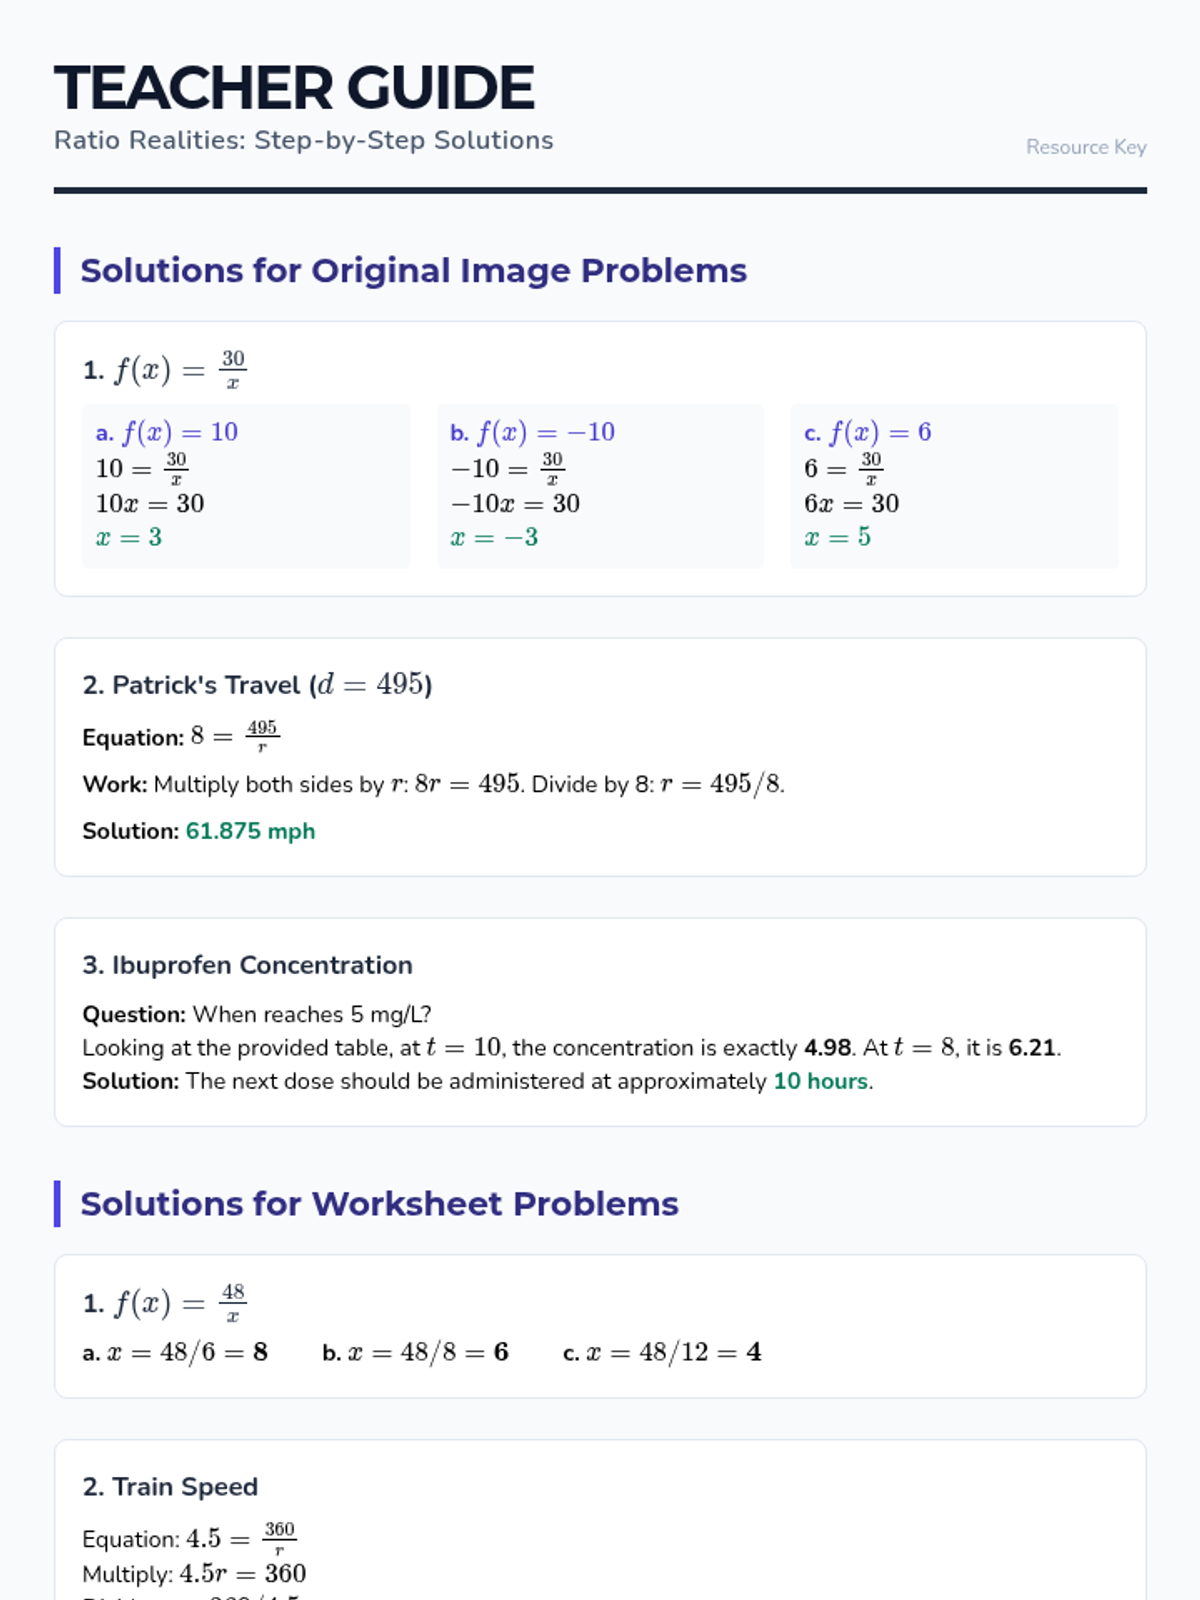
Task: Click the green x = 5 answer
Action: click(x=837, y=537)
